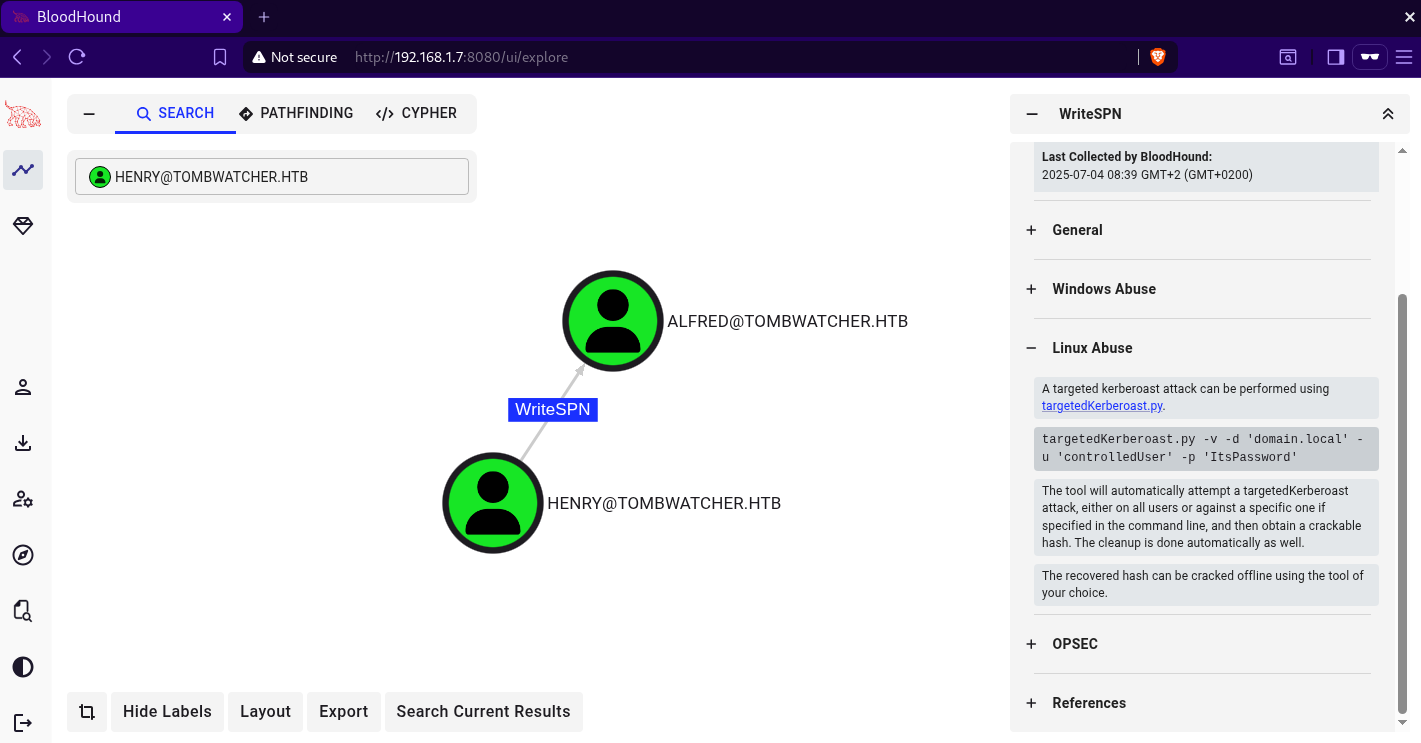The height and width of the screenshot is (743, 1421).
Task: Expand the Windows Abuse section
Action: point(1103,289)
